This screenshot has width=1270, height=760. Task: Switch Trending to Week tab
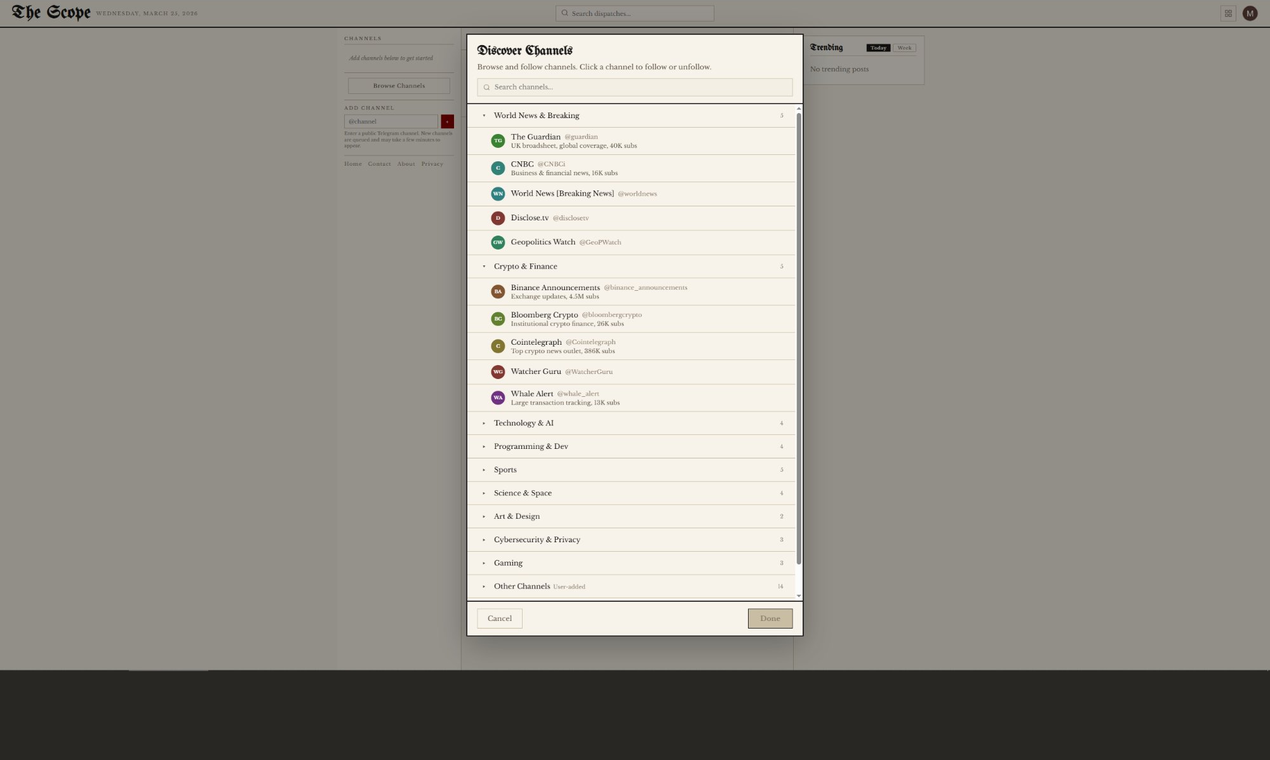point(904,48)
